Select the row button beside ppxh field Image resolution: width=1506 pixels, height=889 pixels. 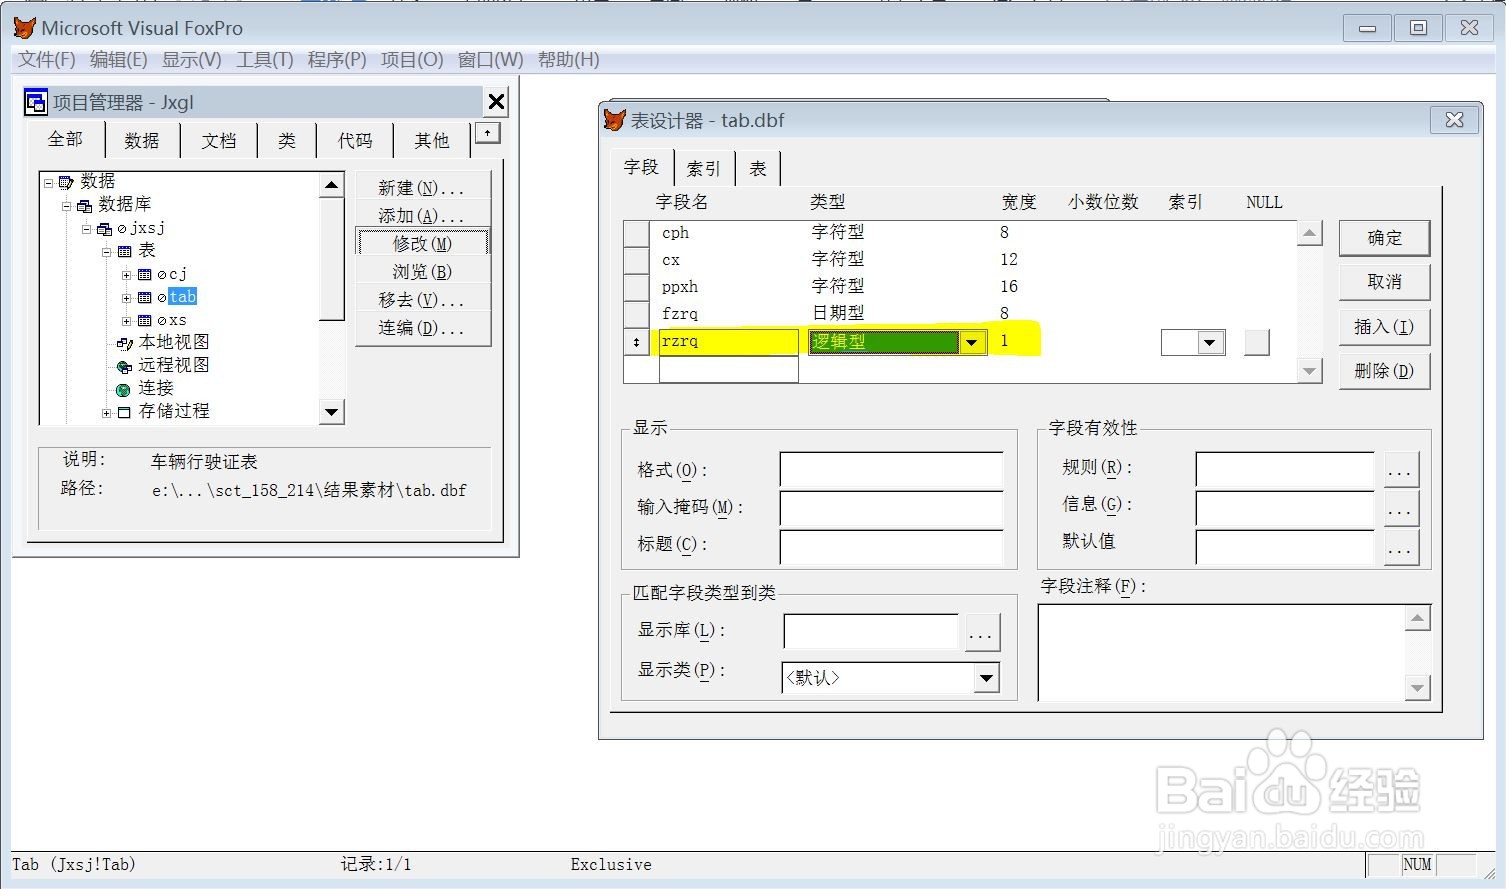(636, 287)
